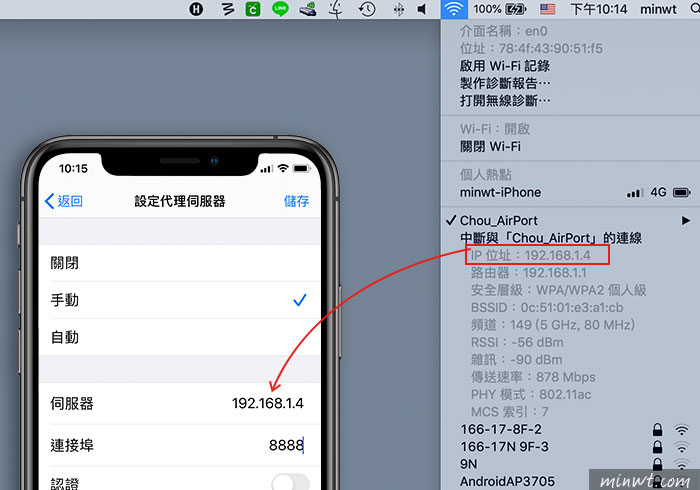Click the black H circle menu icon
This screenshot has width=700, height=490.
[x=196, y=9]
